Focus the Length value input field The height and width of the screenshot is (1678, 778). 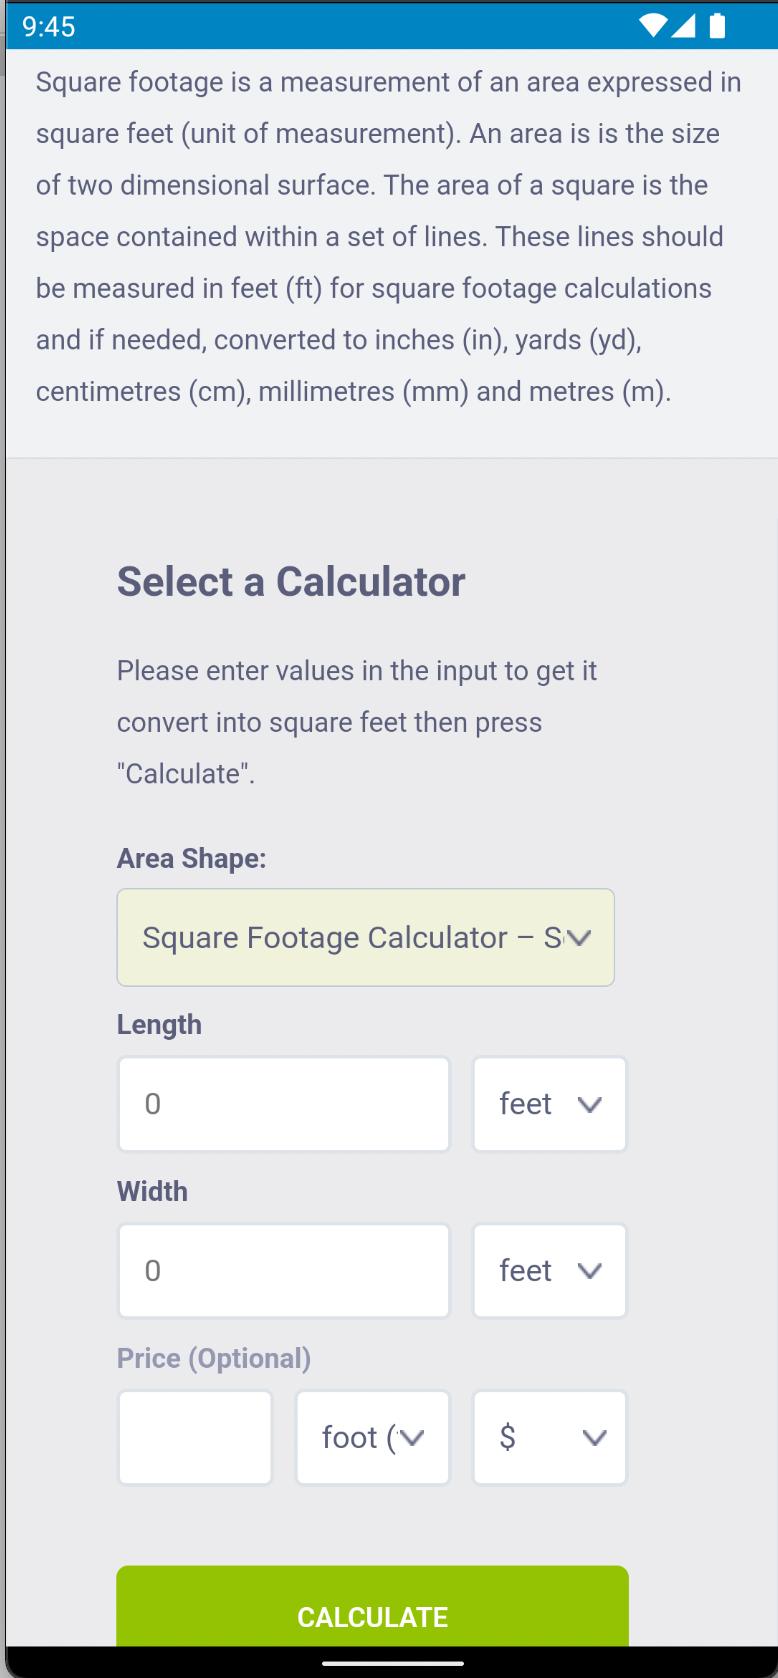tap(284, 1104)
